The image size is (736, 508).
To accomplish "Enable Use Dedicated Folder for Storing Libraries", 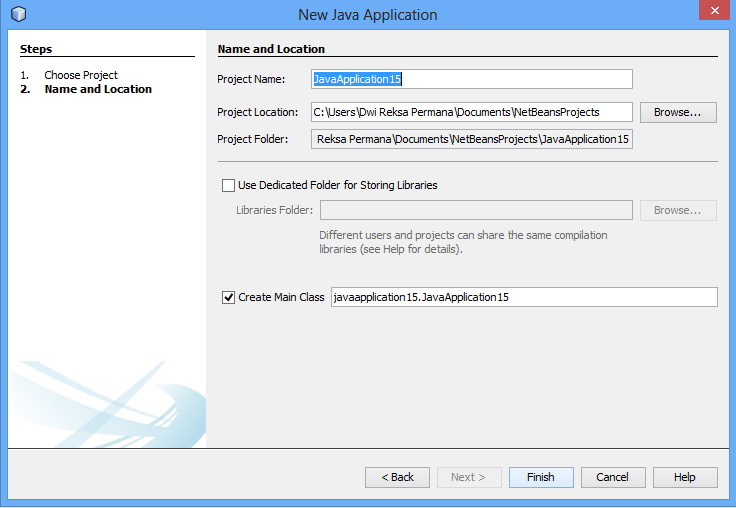I will tap(228, 185).
